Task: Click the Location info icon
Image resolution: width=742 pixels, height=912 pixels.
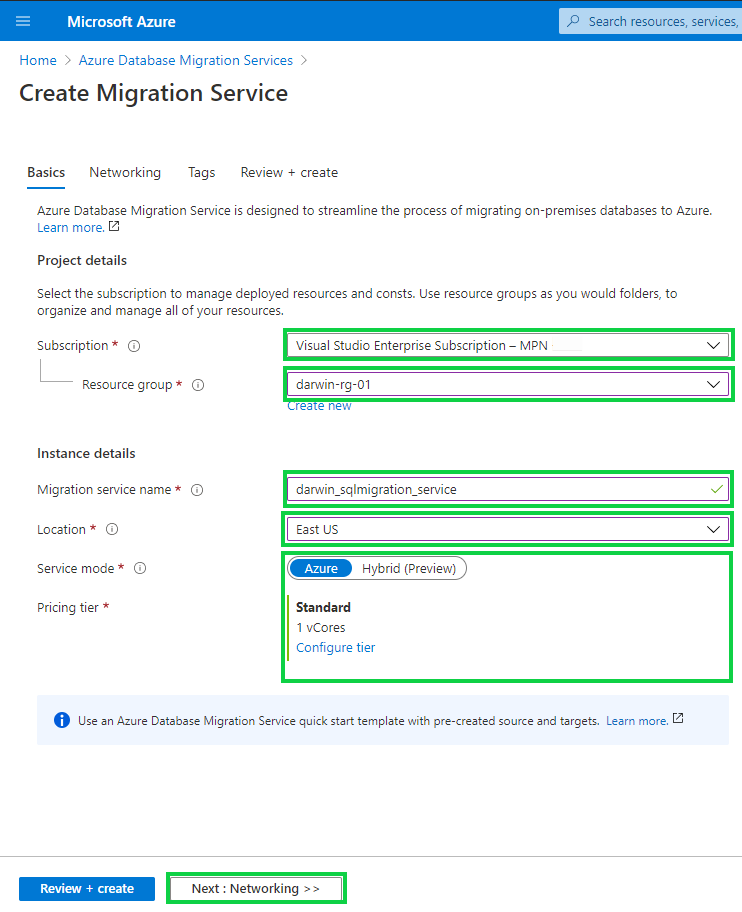Action: click(112, 529)
